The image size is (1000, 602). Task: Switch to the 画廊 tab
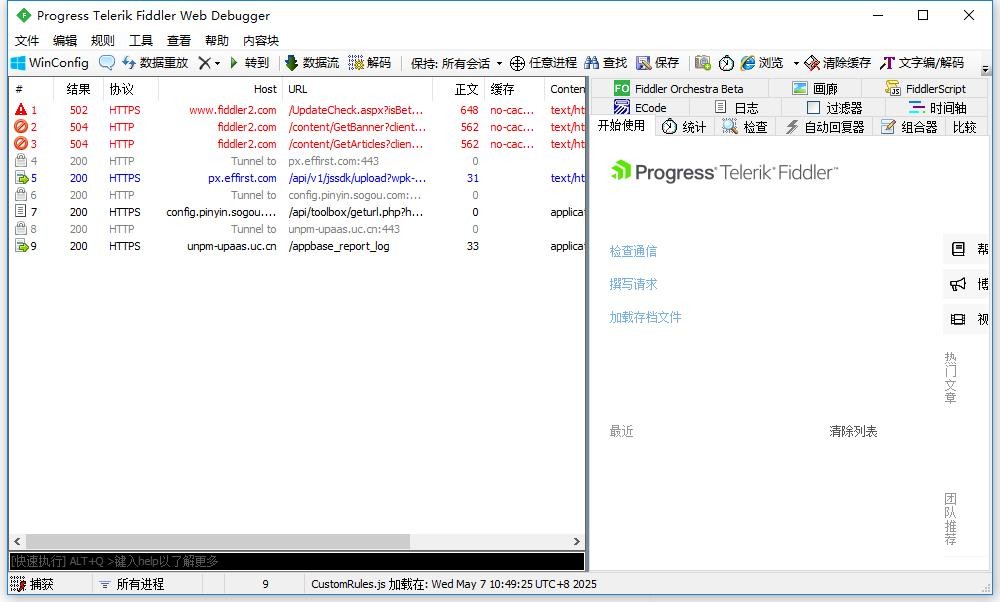coord(814,89)
